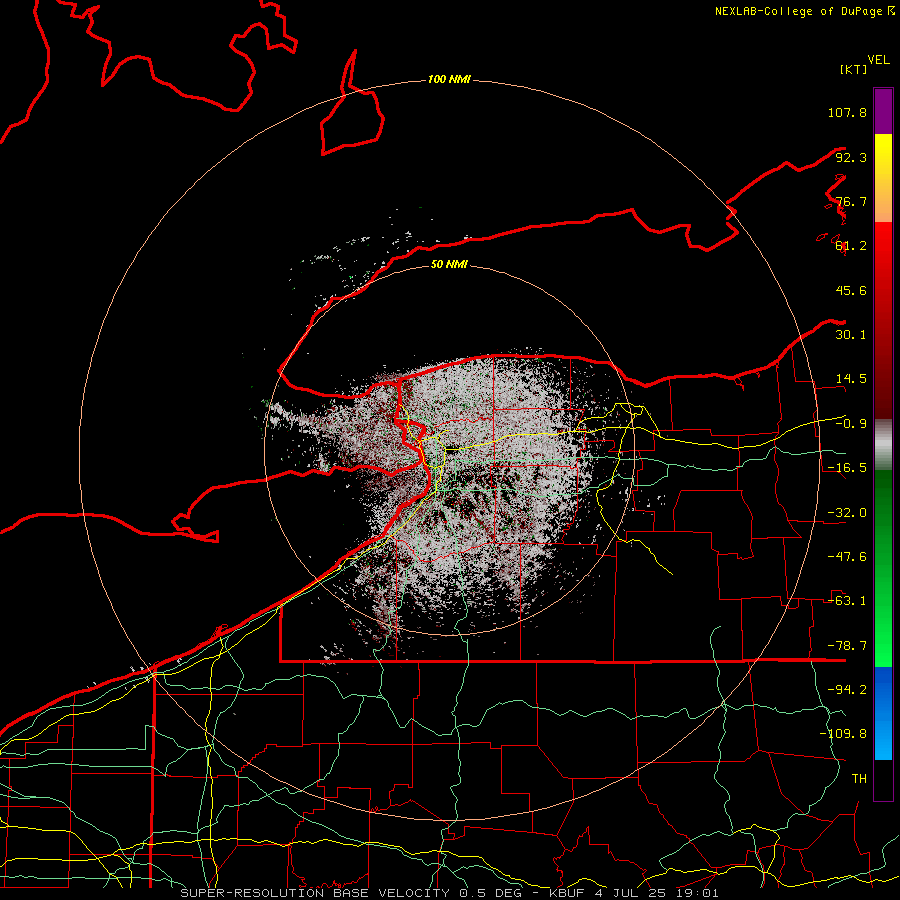The image size is (900, 900).
Task: Click the -32.0 legend value
Action: click(847, 513)
